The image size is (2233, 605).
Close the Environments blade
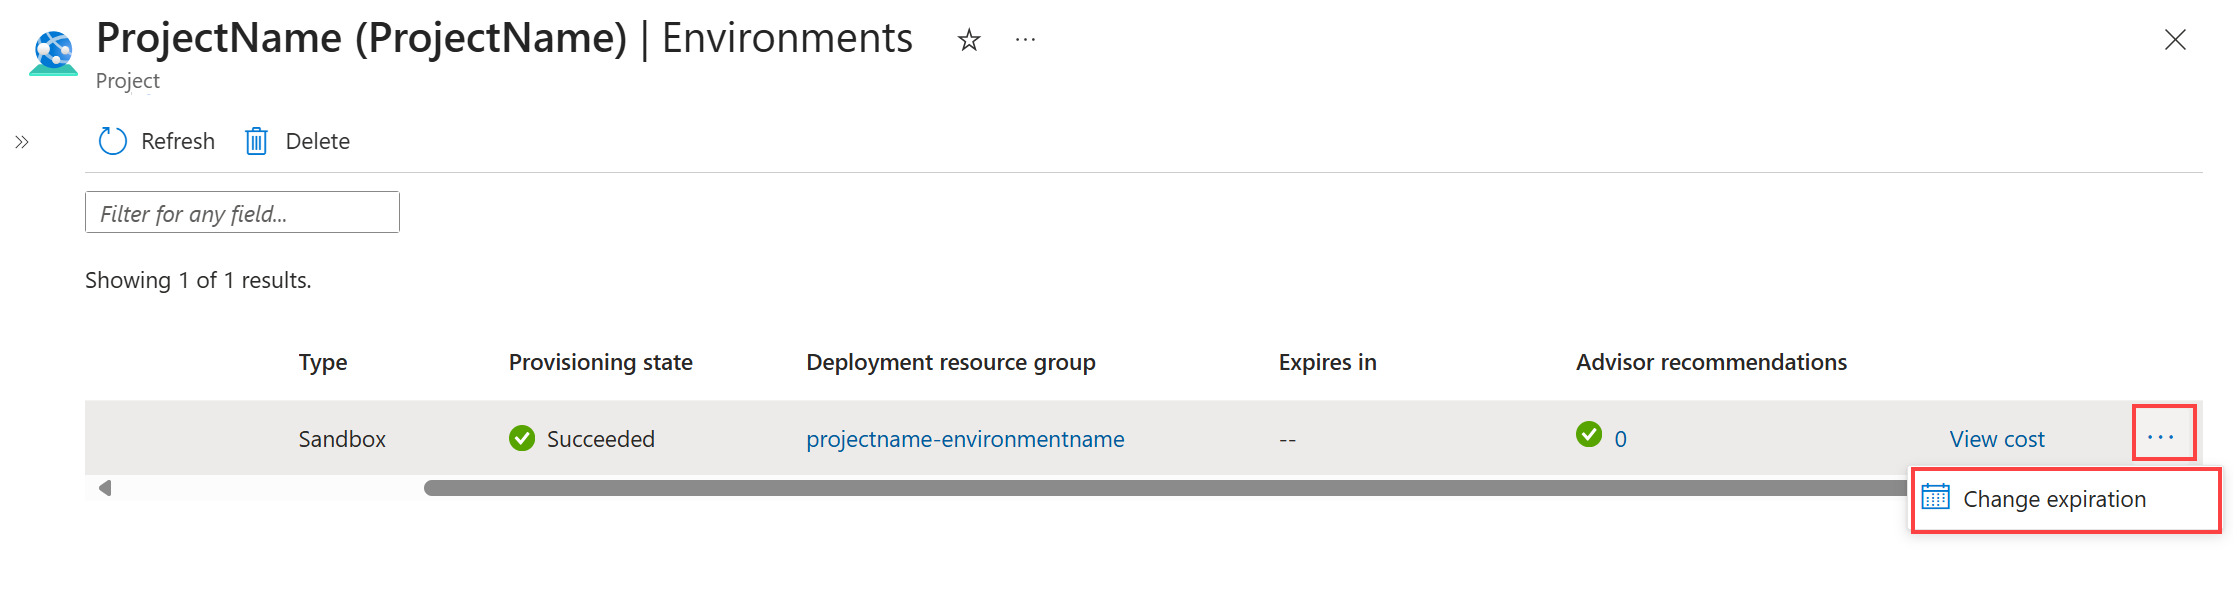2174,40
